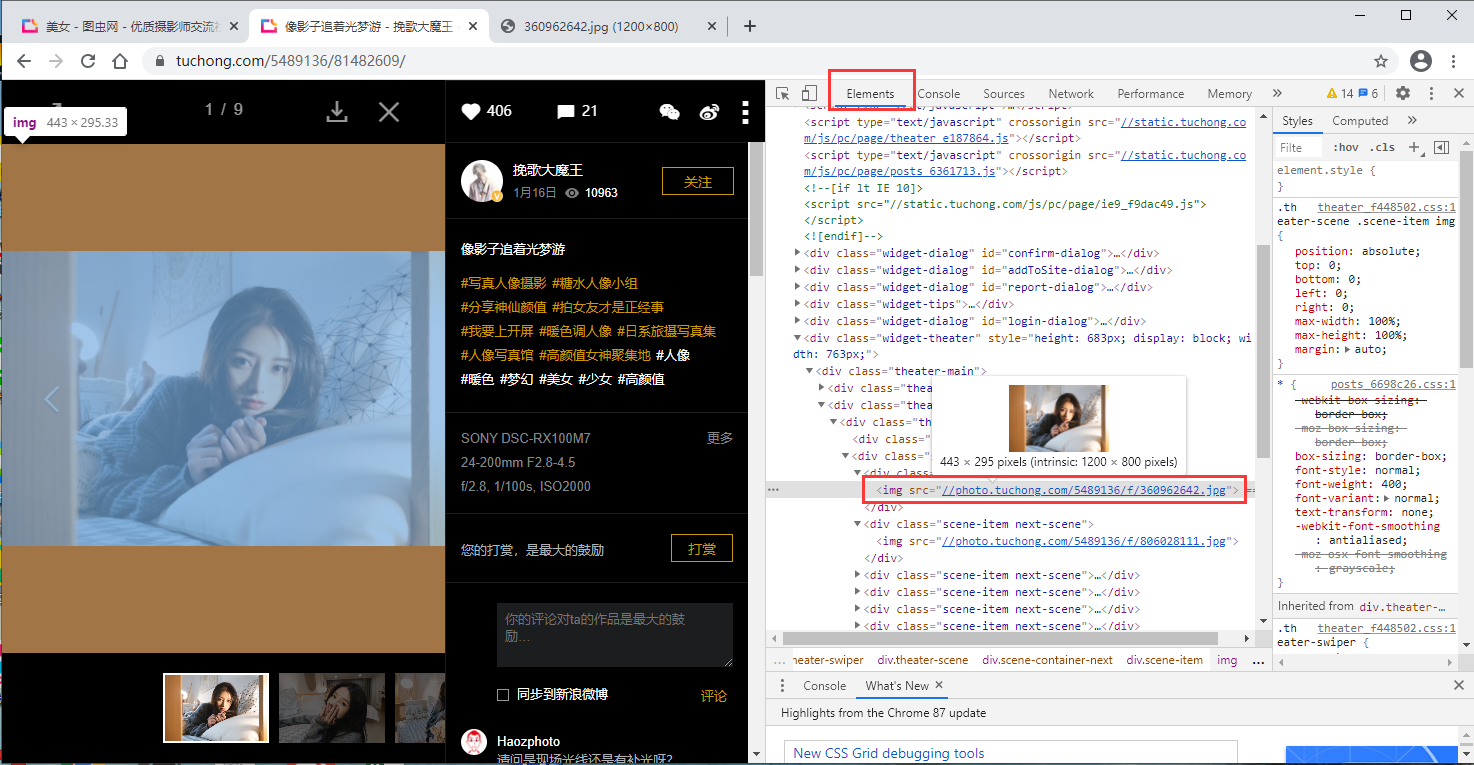Click the #写真人像摄影 tag
This screenshot has width=1474, height=765.
tap(504, 283)
